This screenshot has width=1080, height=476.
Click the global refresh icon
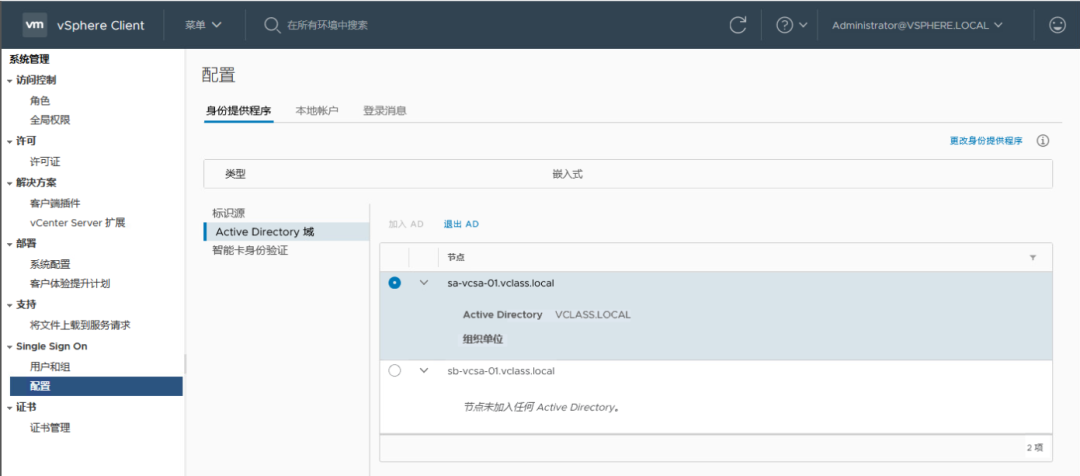coord(739,25)
